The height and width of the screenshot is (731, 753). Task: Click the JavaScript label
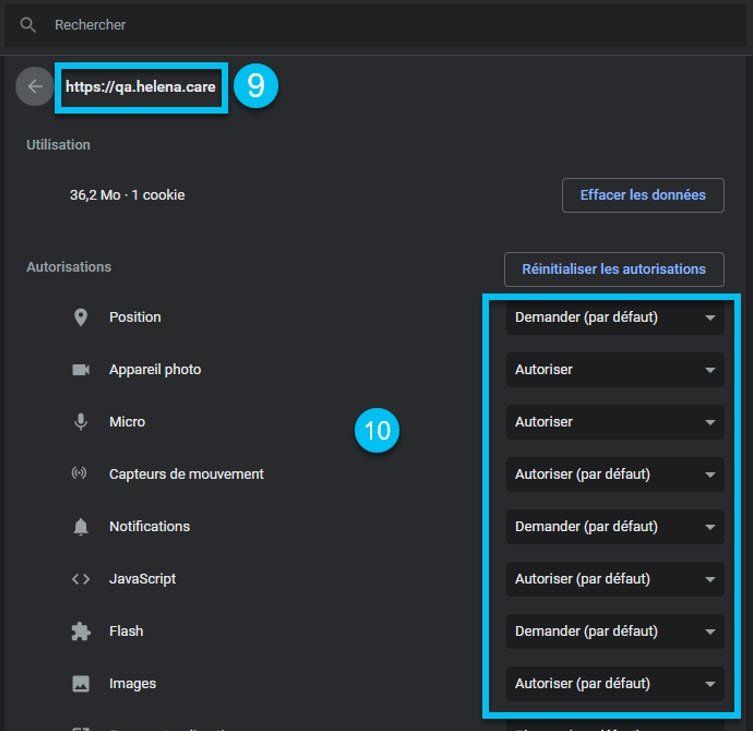click(x=142, y=579)
